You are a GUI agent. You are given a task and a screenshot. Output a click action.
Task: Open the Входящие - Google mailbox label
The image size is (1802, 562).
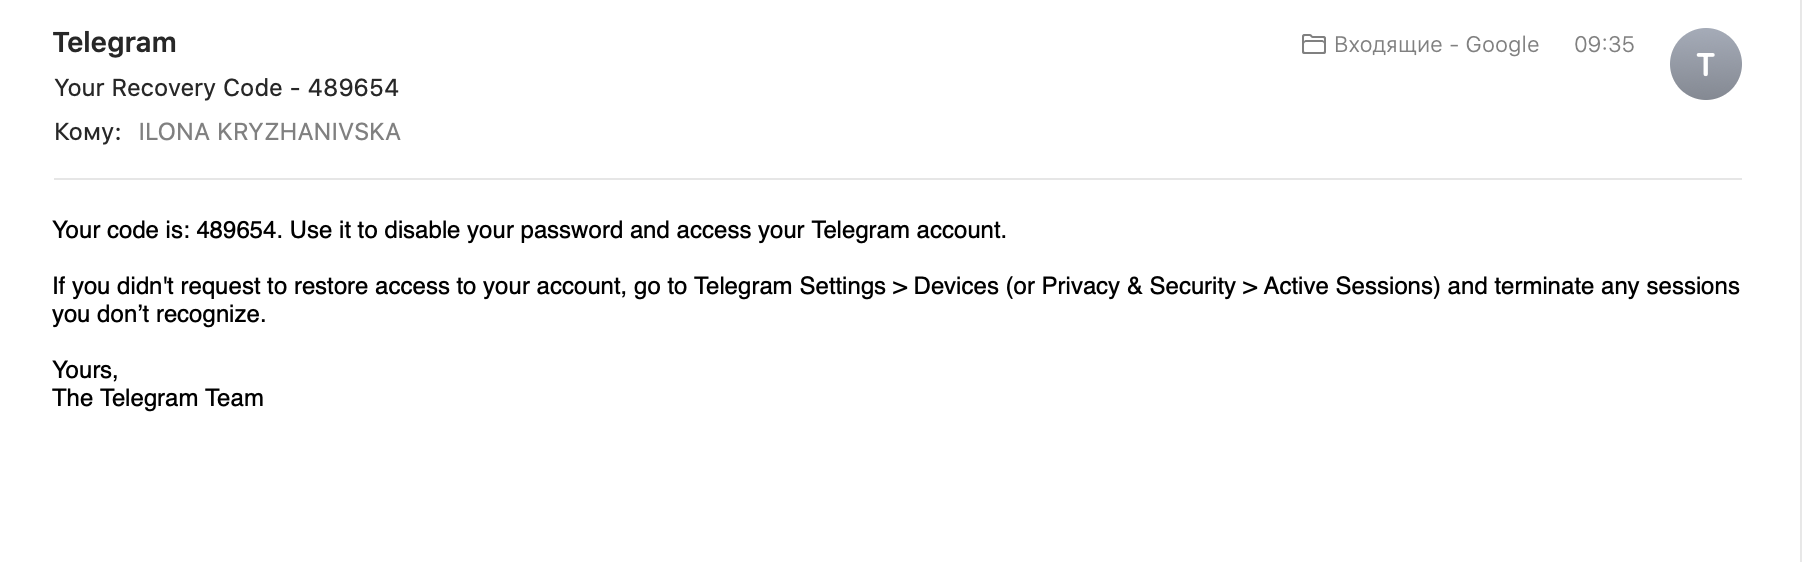click(x=1436, y=44)
